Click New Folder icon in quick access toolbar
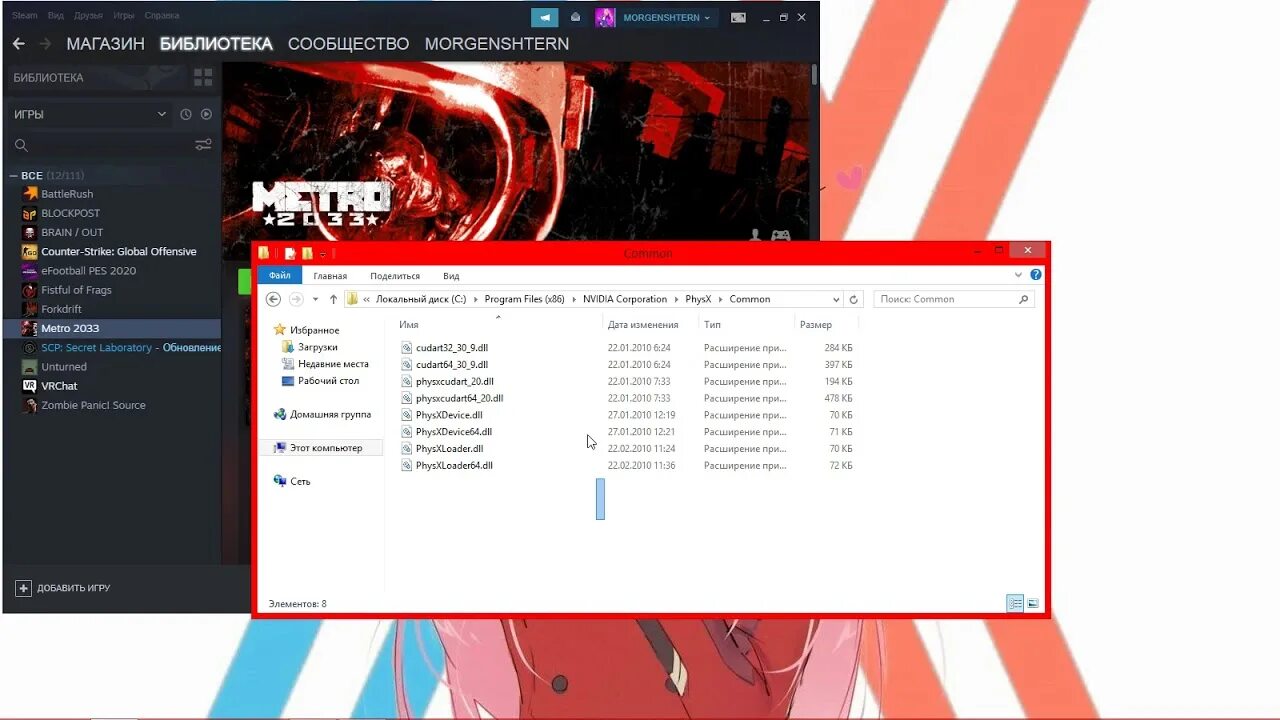Viewport: 1280px width, 720px height. pos(308,254)
